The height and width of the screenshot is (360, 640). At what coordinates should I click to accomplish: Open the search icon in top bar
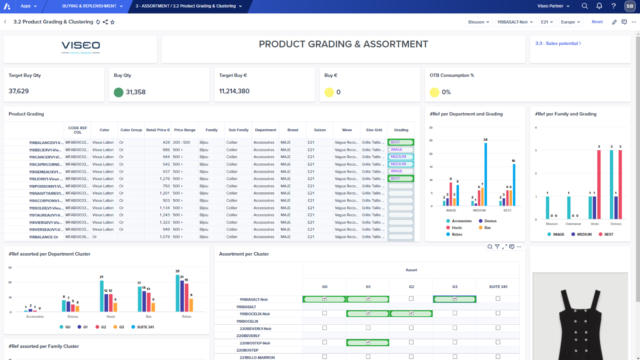[584, 6]
